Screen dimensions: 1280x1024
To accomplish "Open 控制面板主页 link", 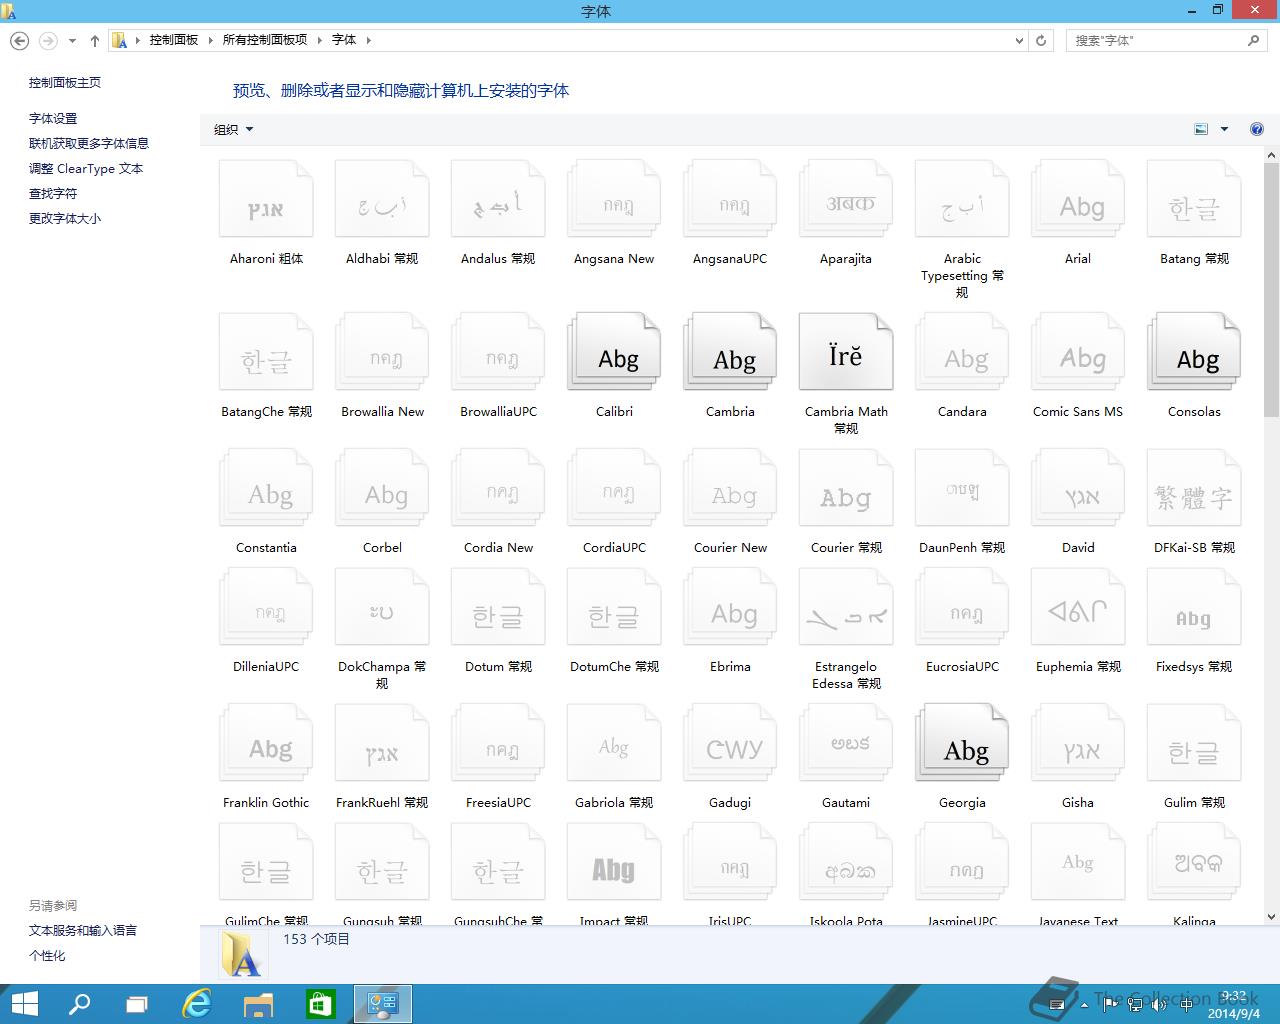I will (65, 83).
